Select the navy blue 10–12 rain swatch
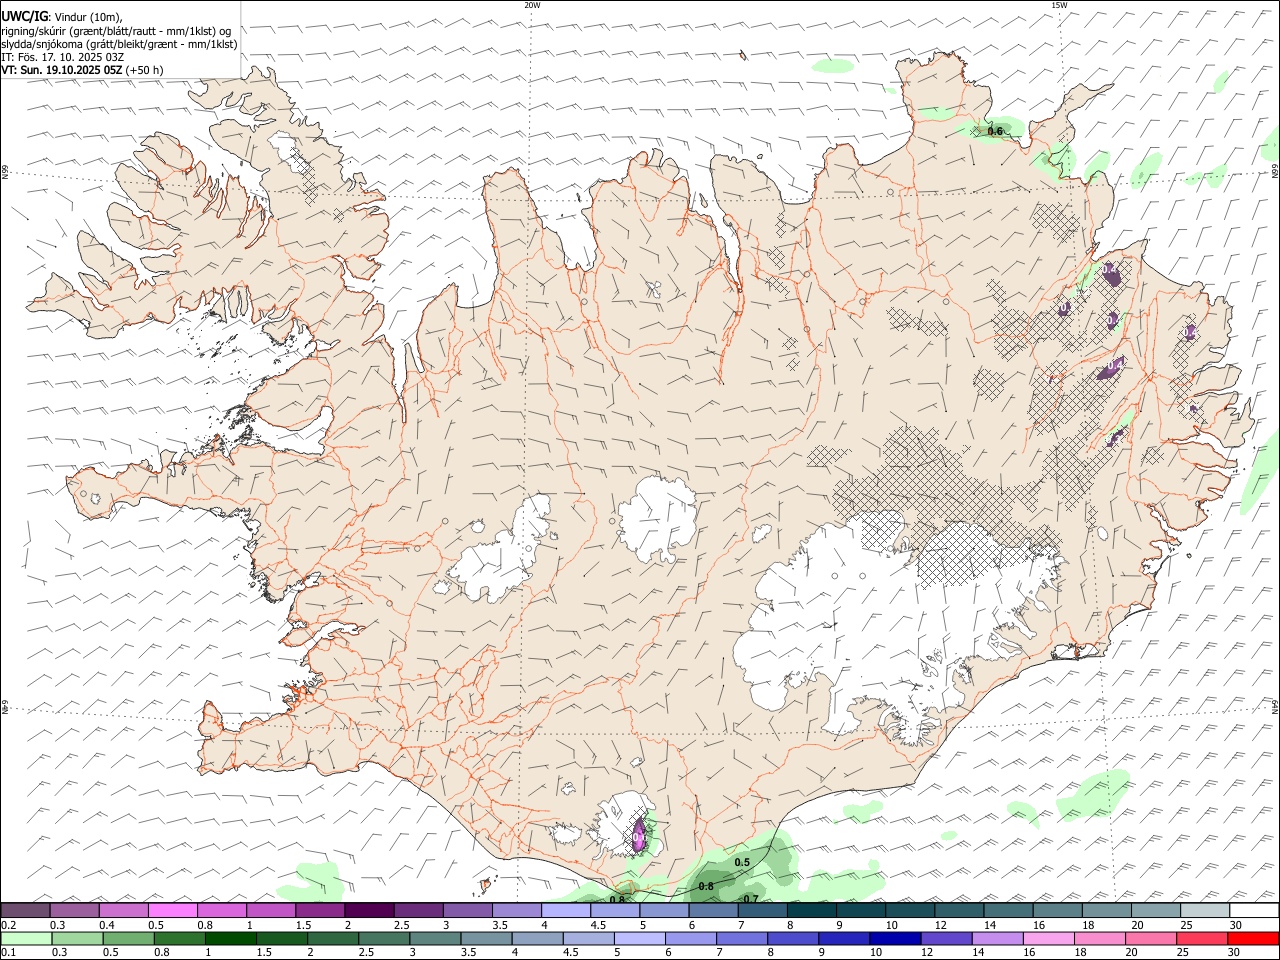Image resolution: width=1280 pixels, height=960 pixels. pyautogui.click(x=894, y=939)
